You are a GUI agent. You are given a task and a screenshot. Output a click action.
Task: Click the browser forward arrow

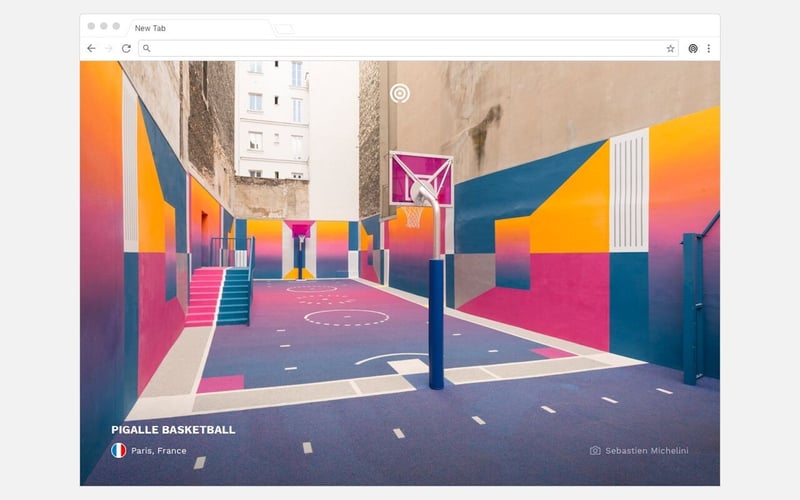pyautogui.click(x=108, y=48)
